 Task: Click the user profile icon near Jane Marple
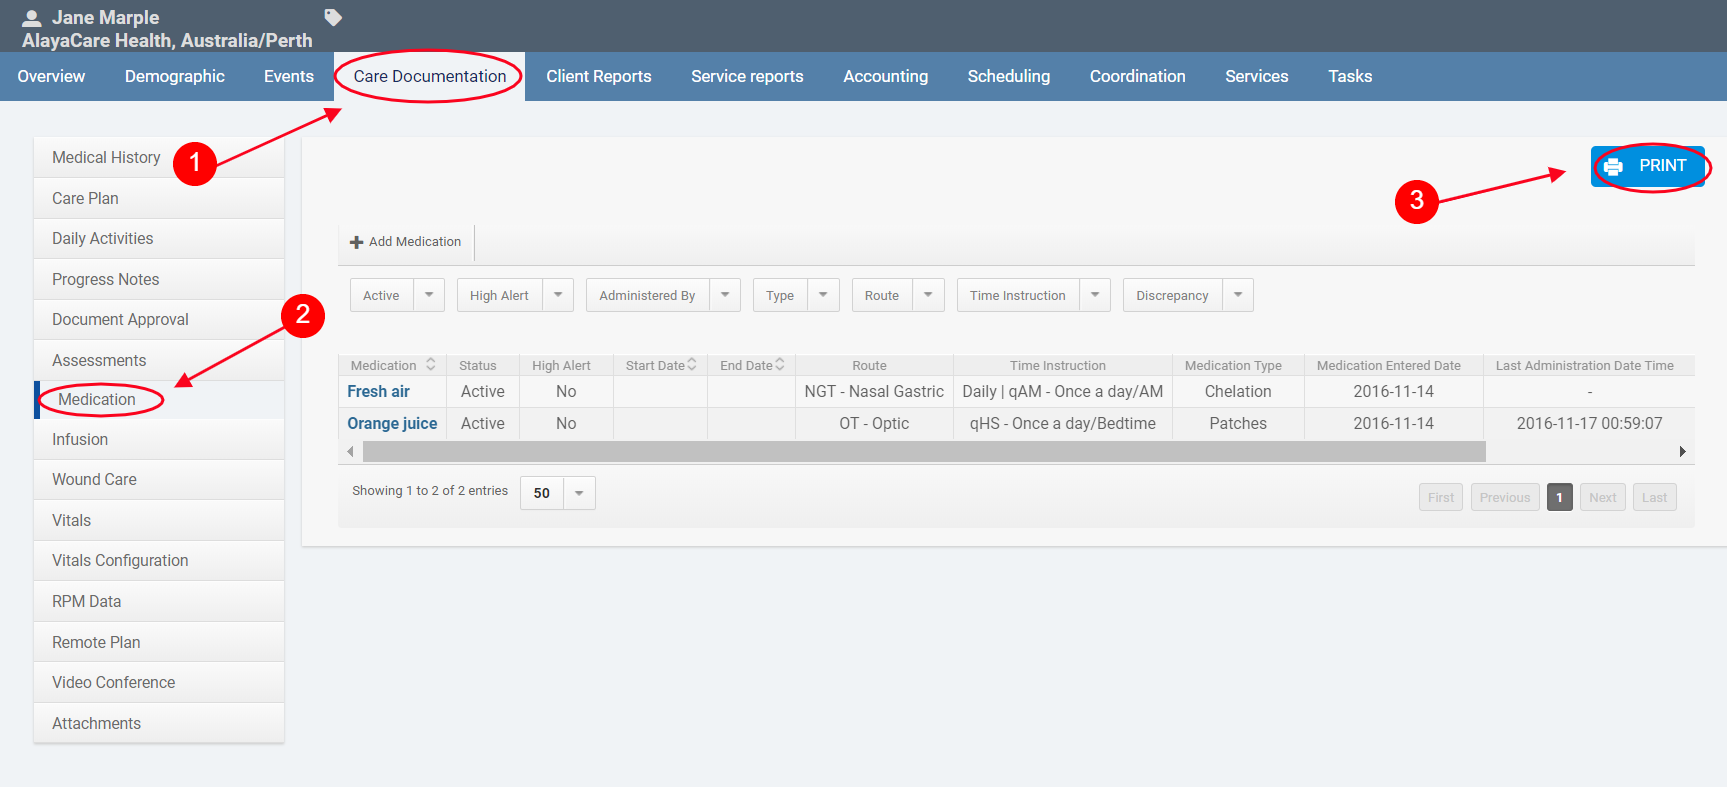[31, 18]
